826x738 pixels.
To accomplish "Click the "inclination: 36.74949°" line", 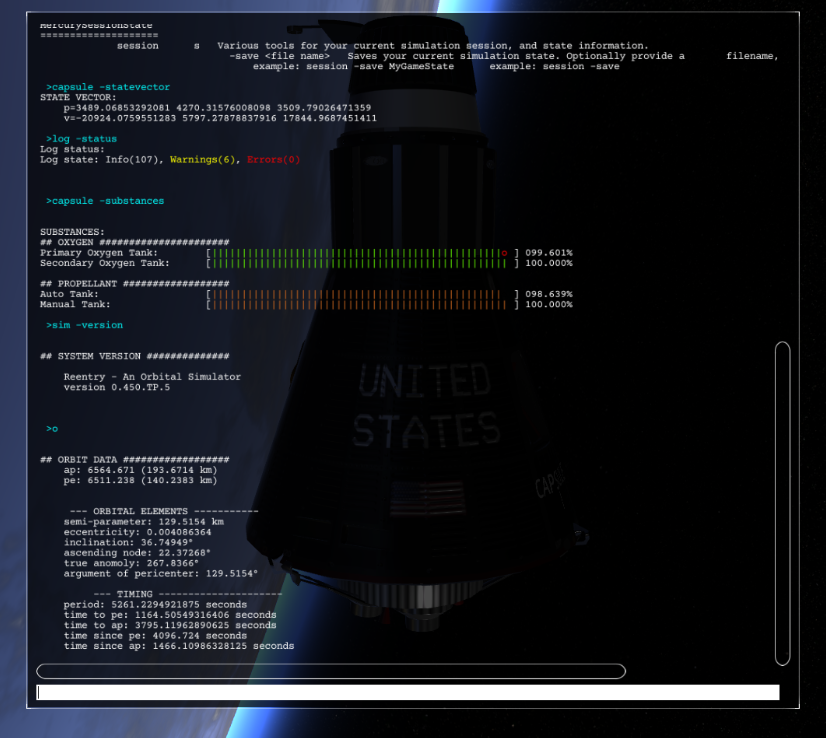I will pyautogui.click(x=129, y=543).
